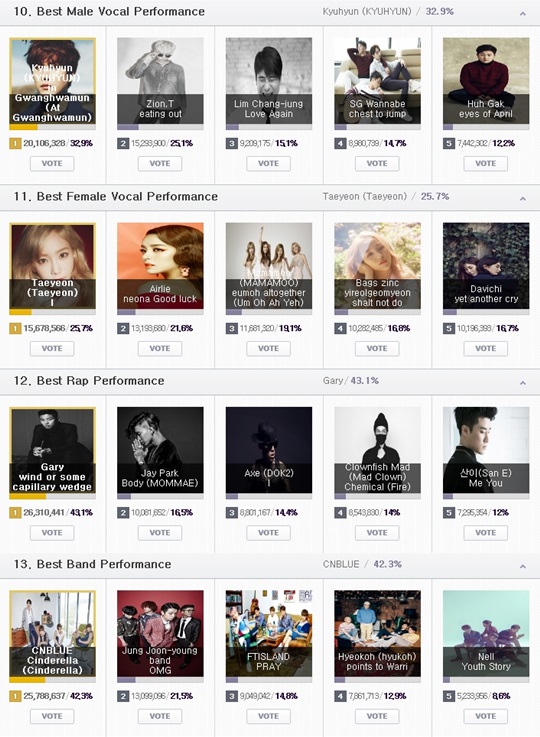Collapse the Best Rap Performance section
The height and width of the screenshot is (737, 540).
[x=523, y=383]
